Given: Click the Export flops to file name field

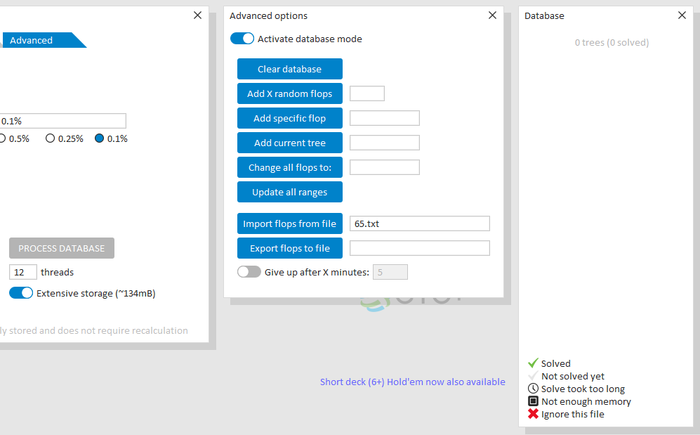Looking at the screenshot, I should point(420,248).
